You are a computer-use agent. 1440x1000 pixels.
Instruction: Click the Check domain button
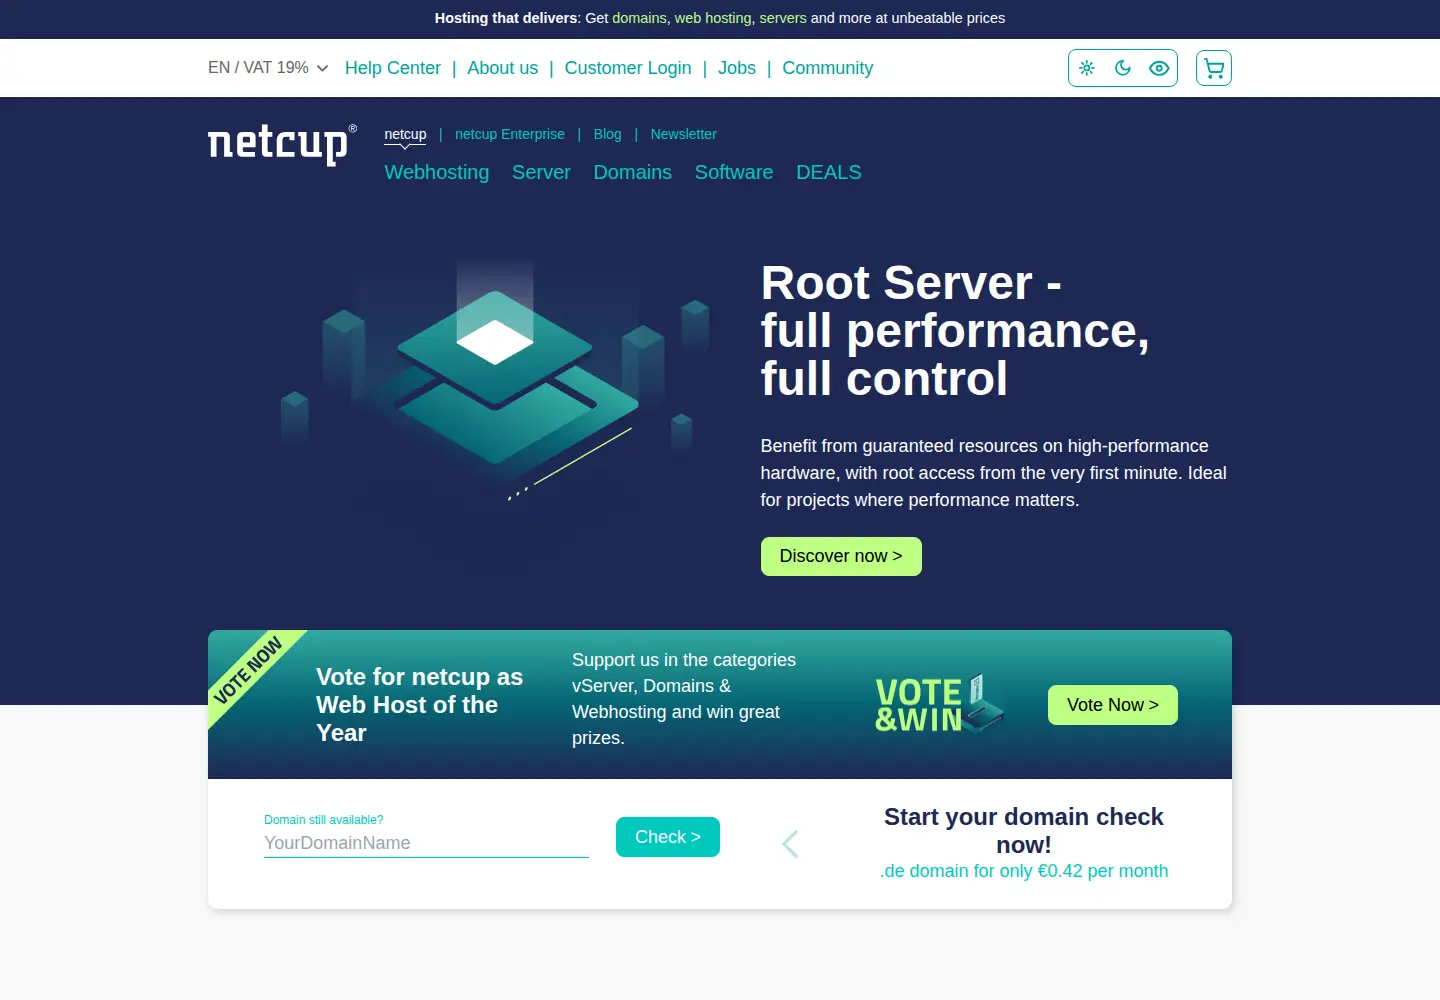[668, 837]
